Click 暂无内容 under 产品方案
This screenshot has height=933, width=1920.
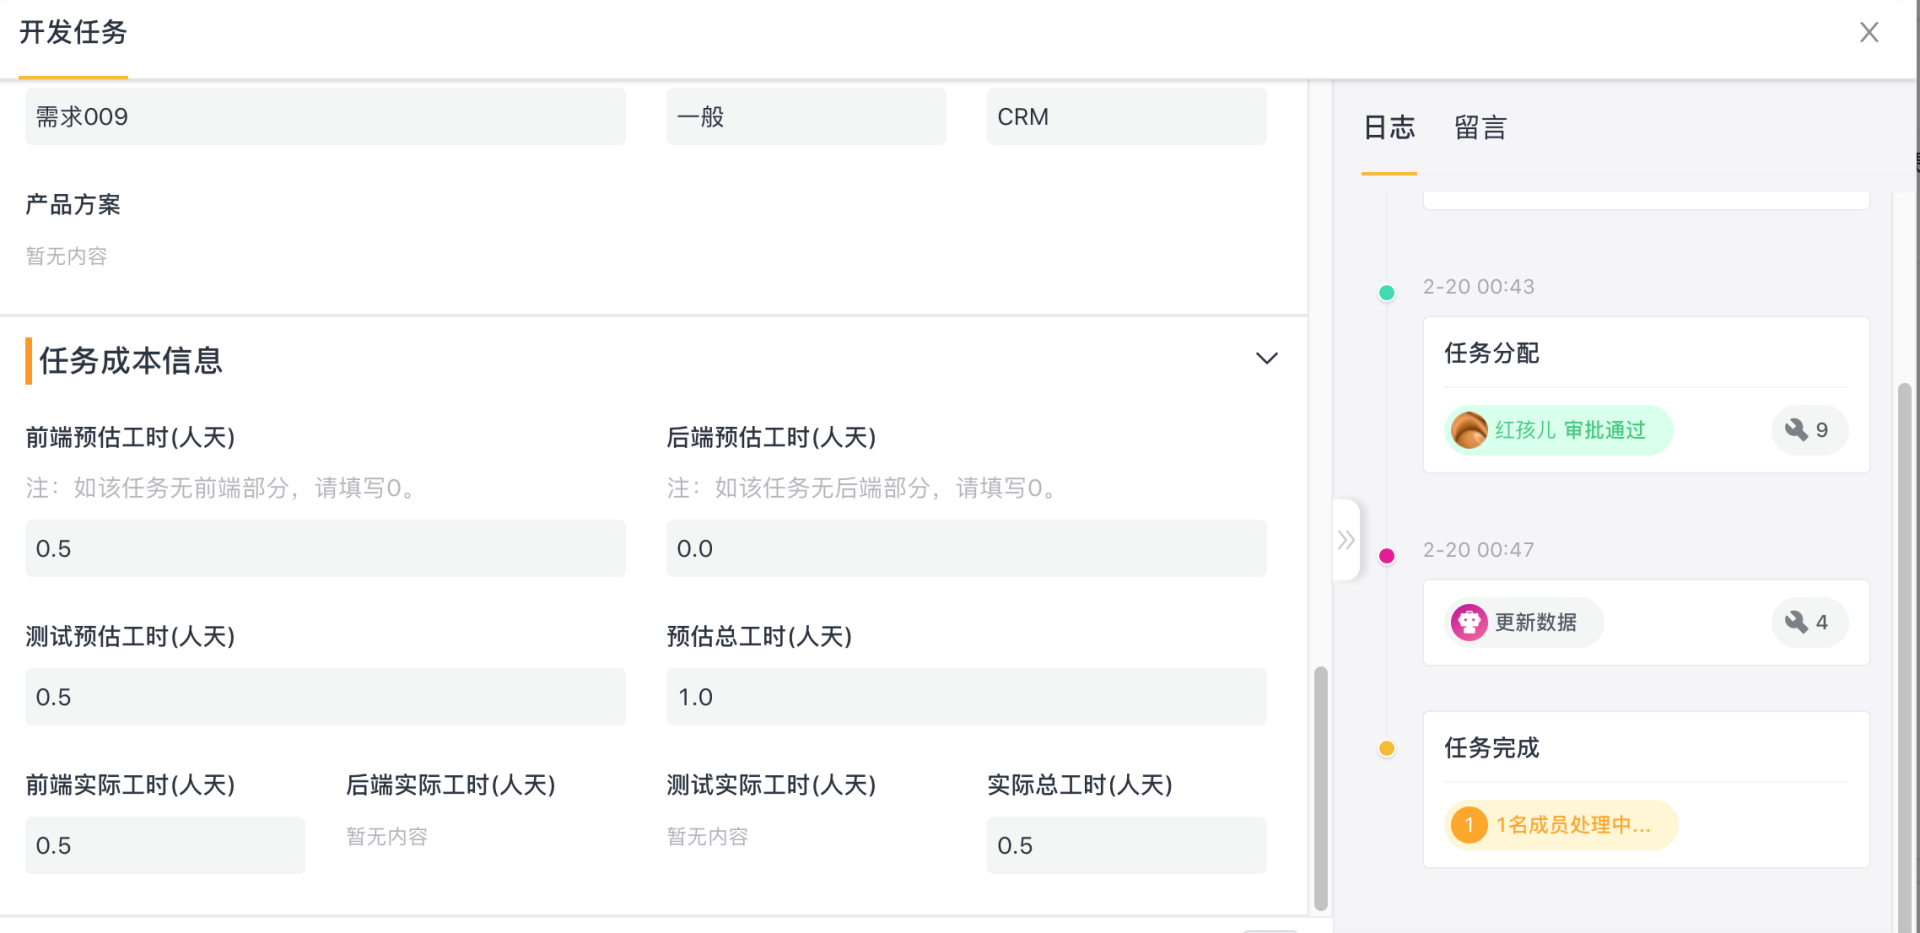[66, 256]
